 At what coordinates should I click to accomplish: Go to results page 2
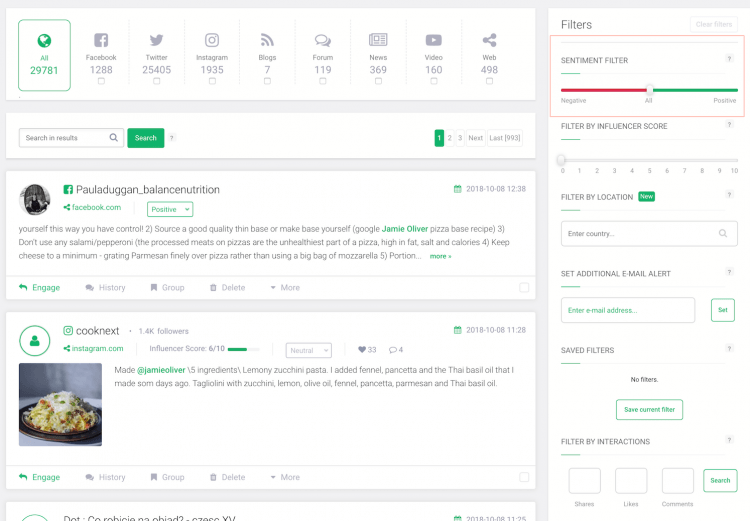[x=450, y=138]
